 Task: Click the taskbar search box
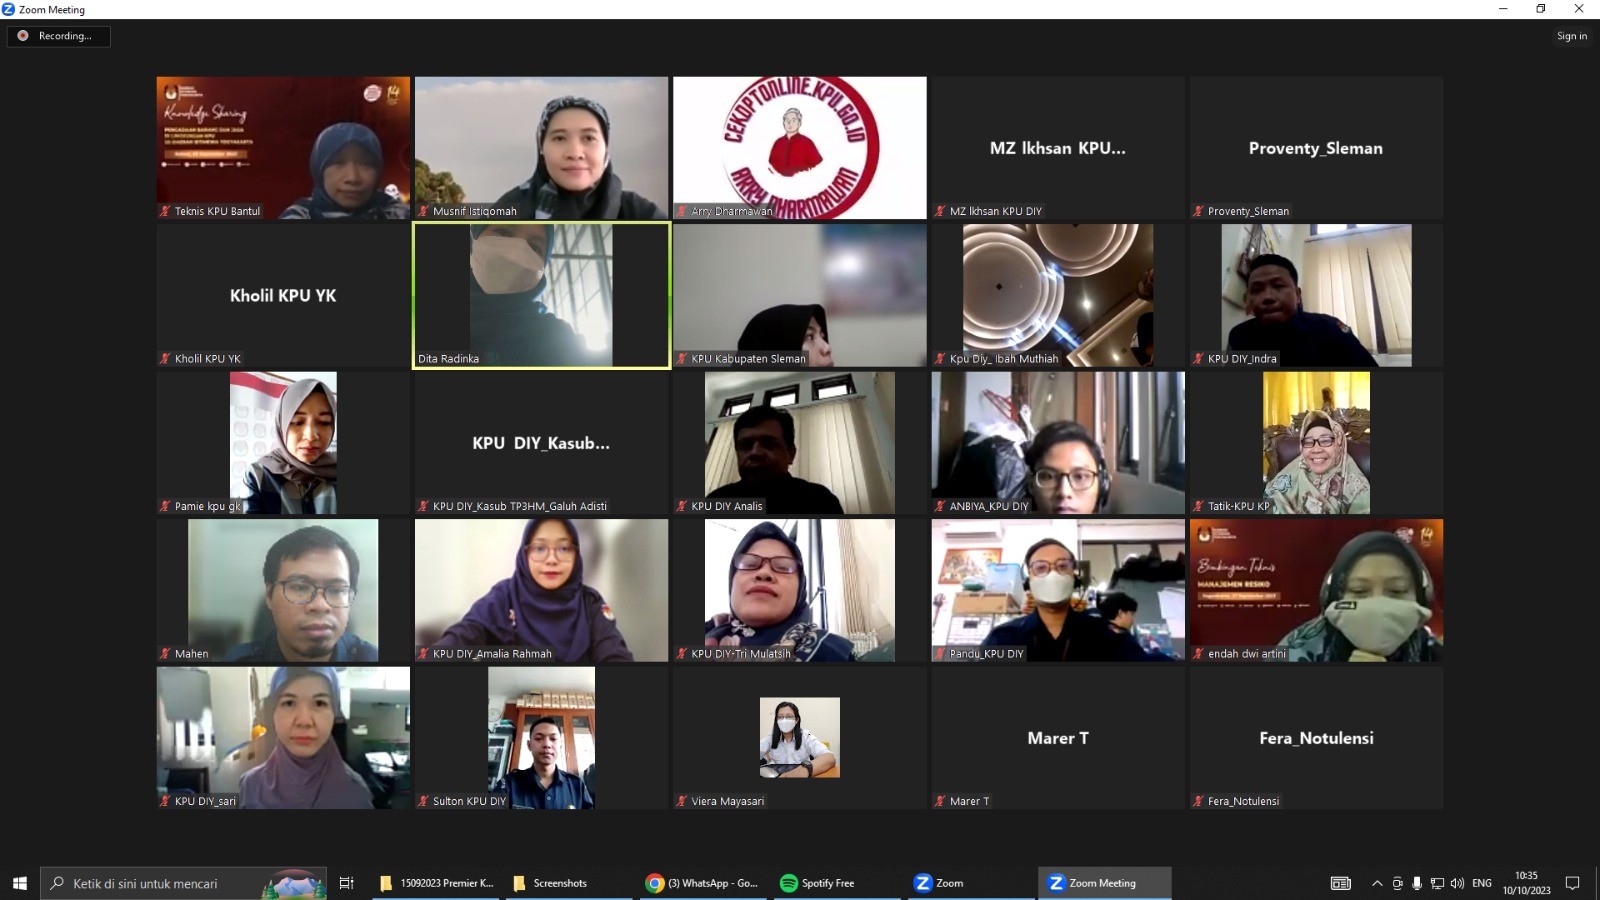(160, 883)
